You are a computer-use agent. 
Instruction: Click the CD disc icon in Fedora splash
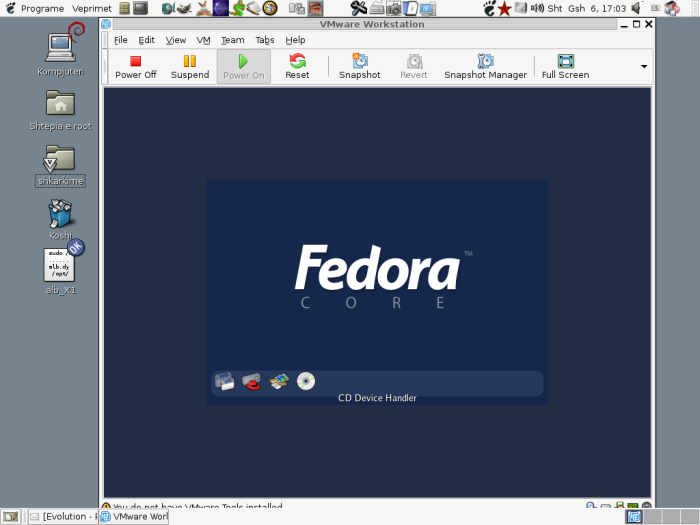pos(306,381)
